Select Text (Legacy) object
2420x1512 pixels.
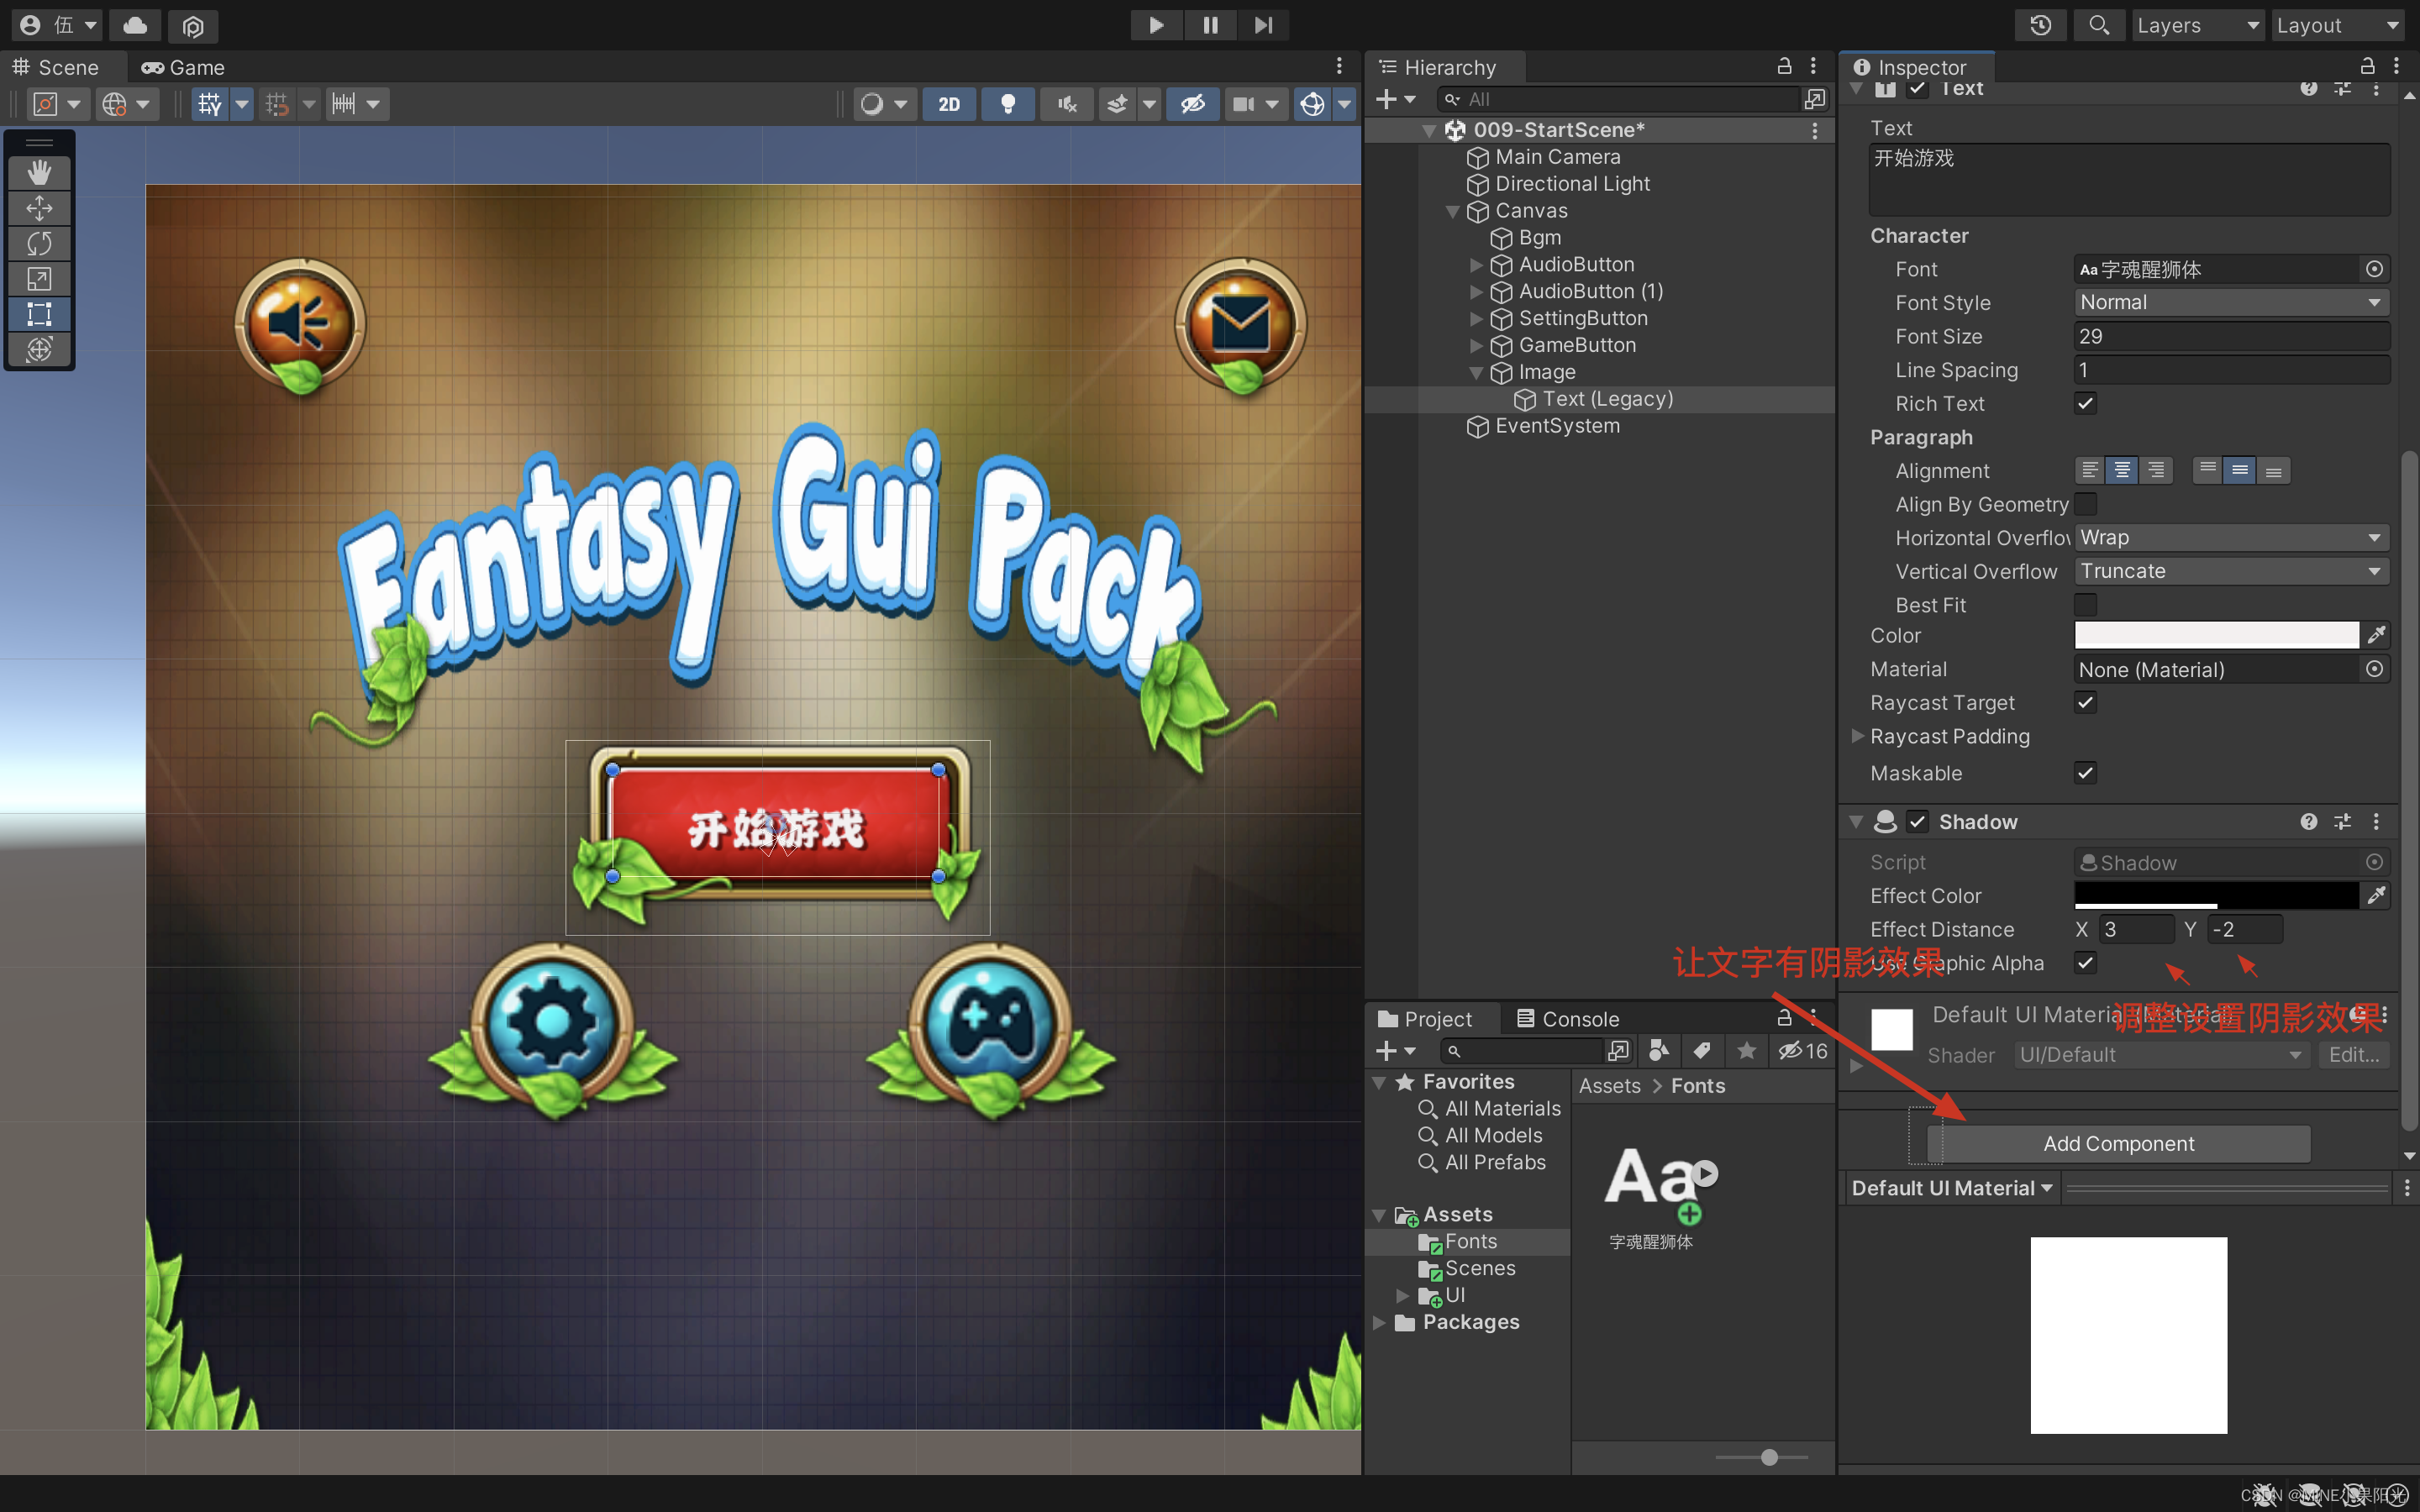coord(1607,399)
